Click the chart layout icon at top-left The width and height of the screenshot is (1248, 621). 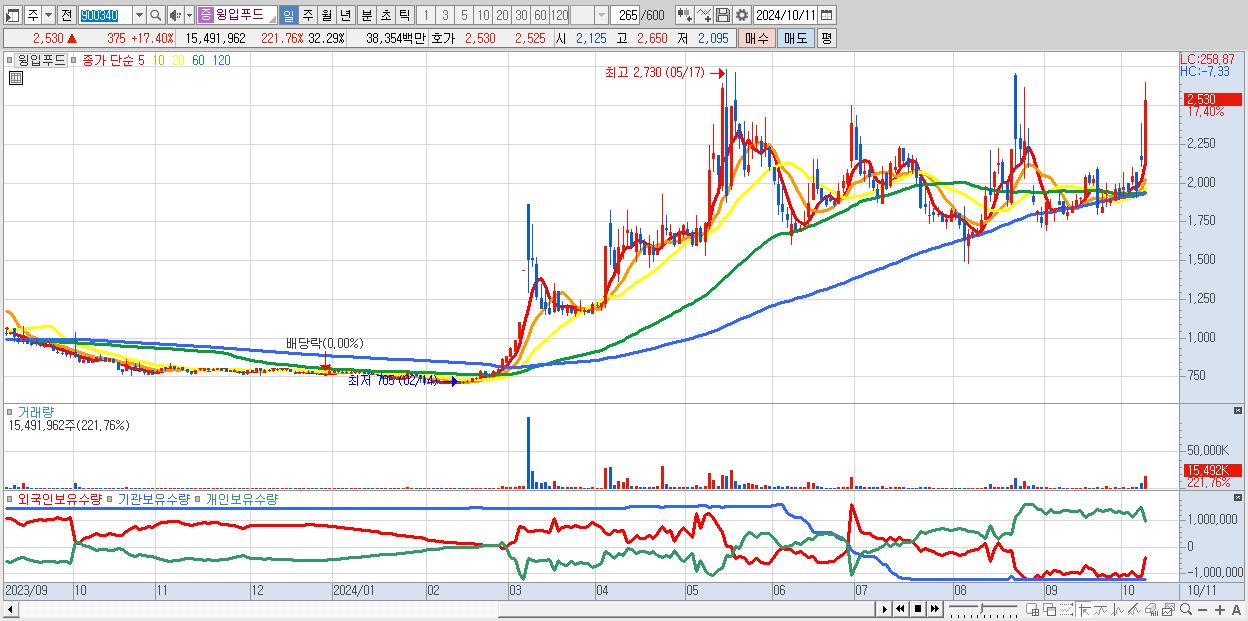point(12,15)
